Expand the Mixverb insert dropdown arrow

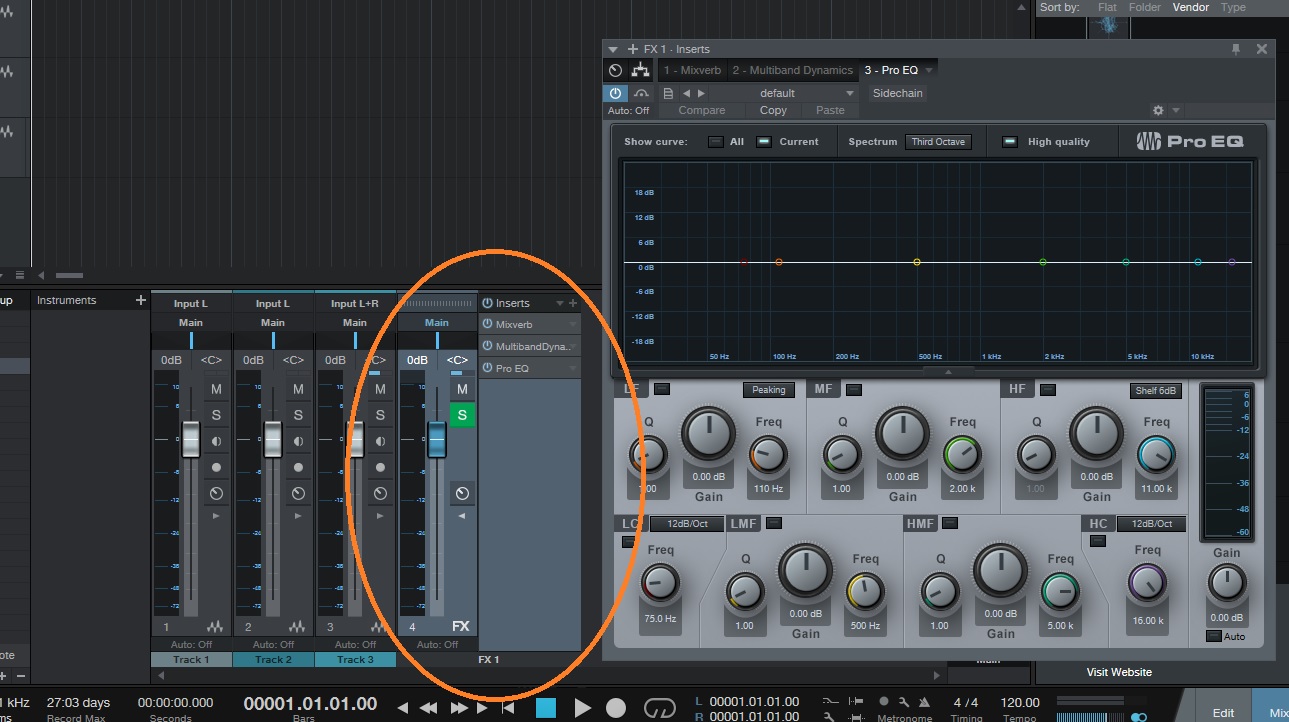(x=573, y=325)
